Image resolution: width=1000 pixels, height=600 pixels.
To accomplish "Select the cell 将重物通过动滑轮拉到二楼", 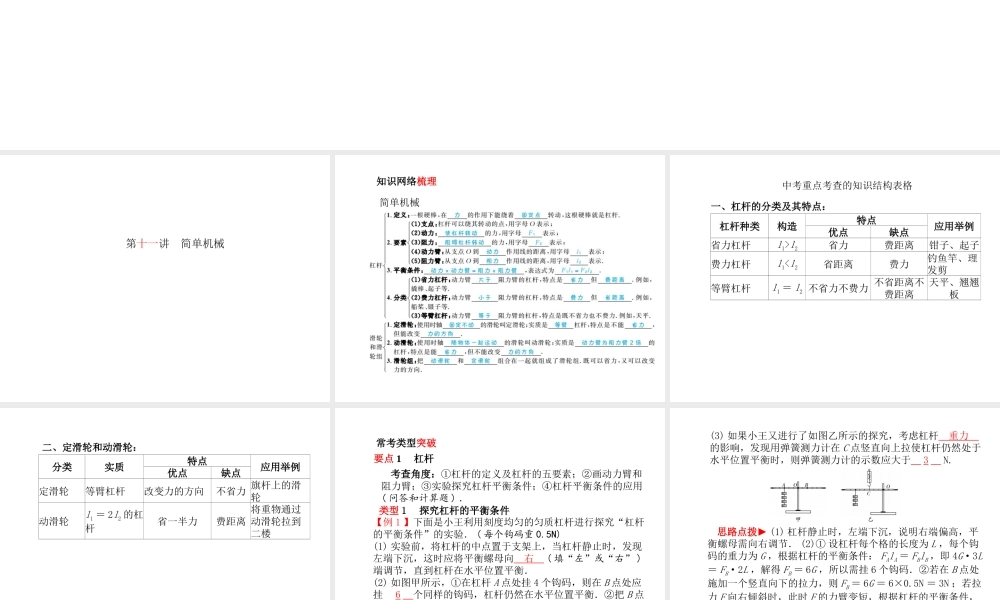I will [x=280, y=521].
